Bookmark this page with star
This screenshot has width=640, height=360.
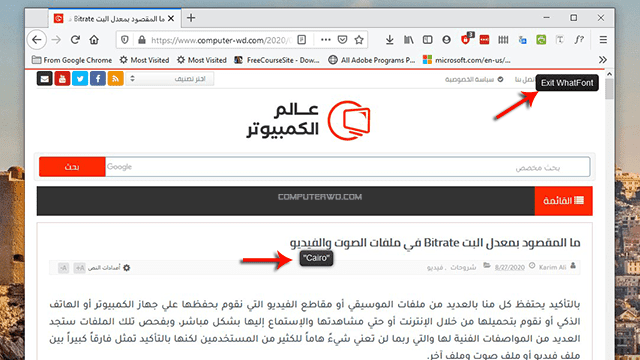[359, 40]
